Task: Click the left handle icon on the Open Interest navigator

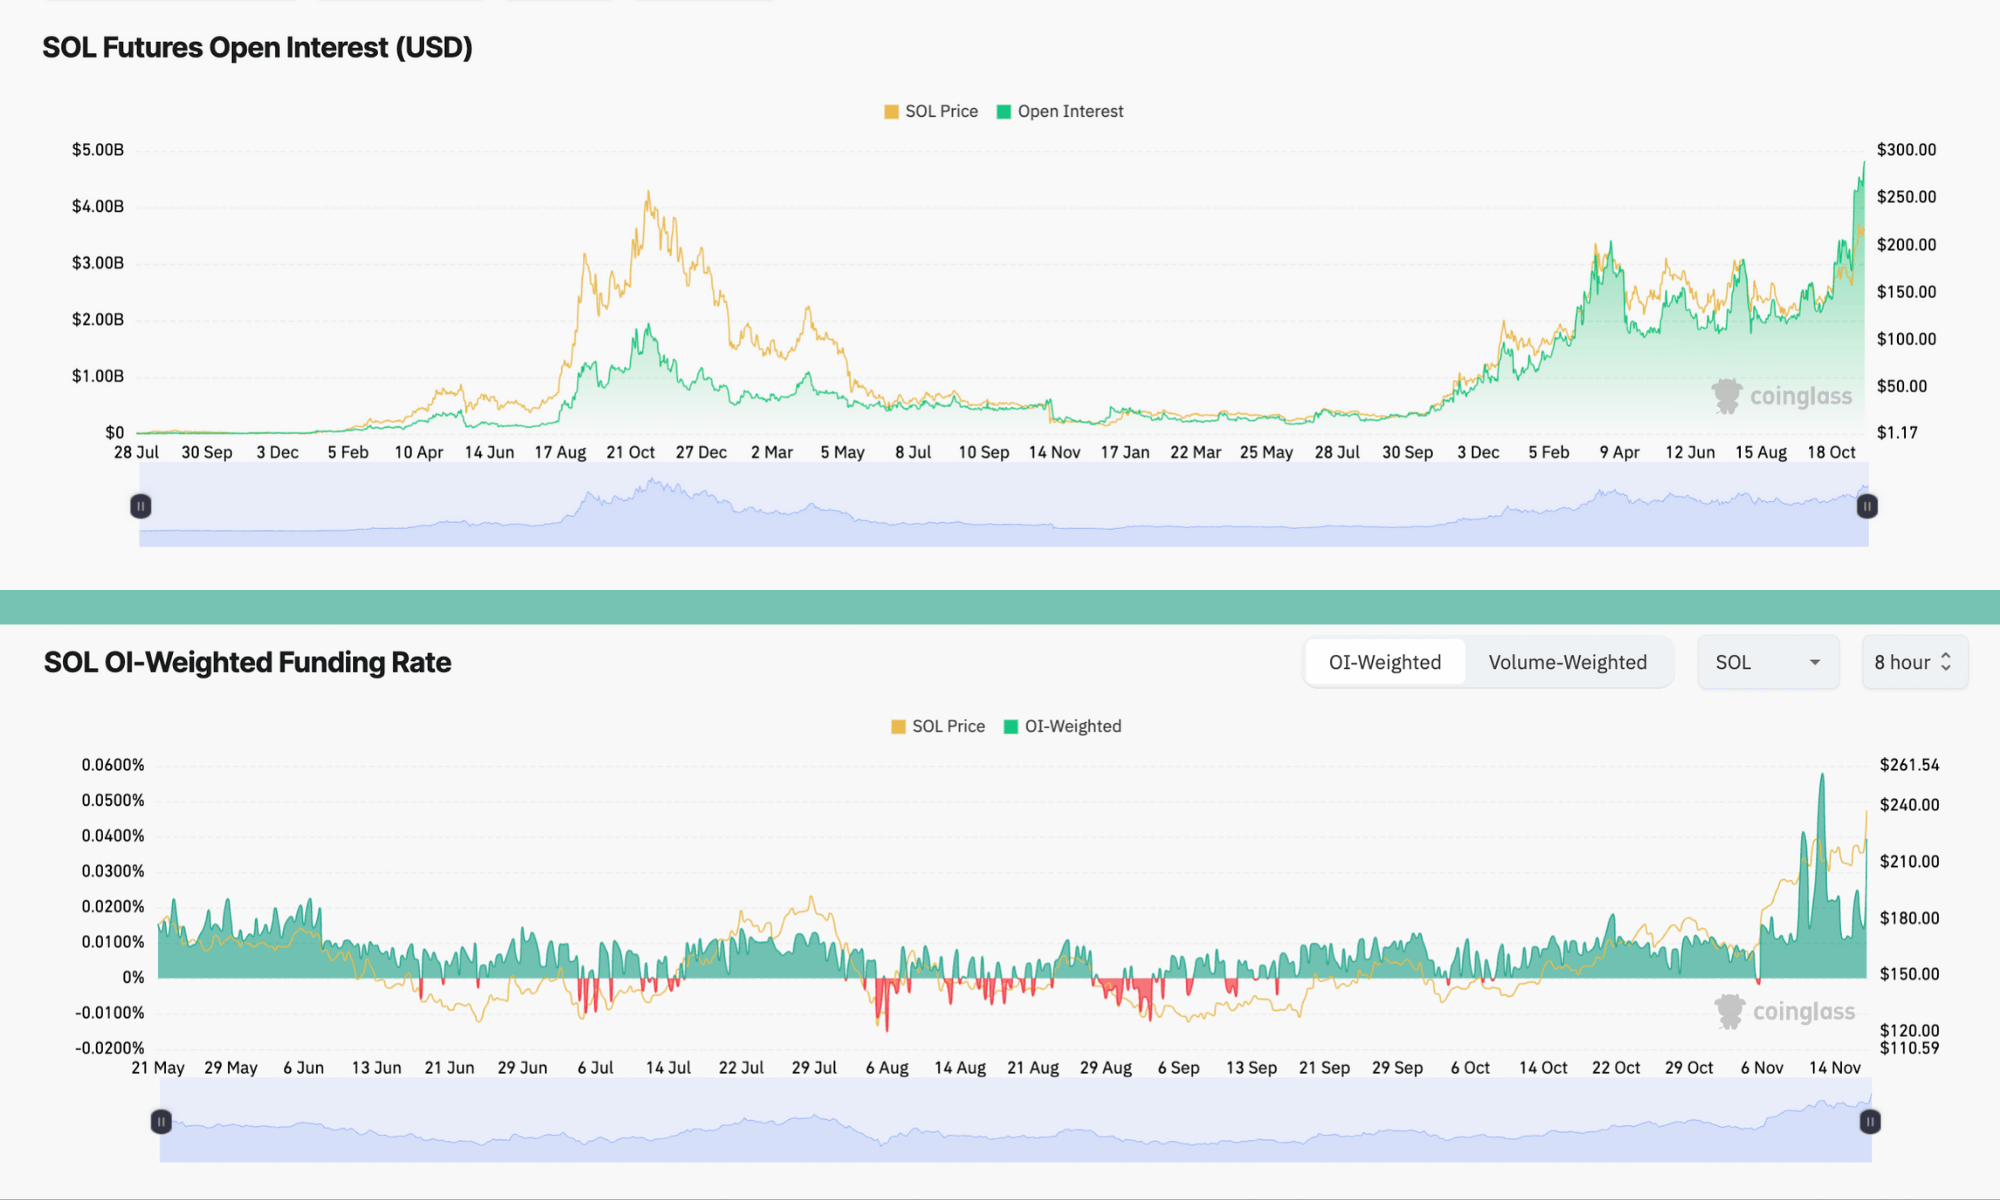Action: click(140, 506)
